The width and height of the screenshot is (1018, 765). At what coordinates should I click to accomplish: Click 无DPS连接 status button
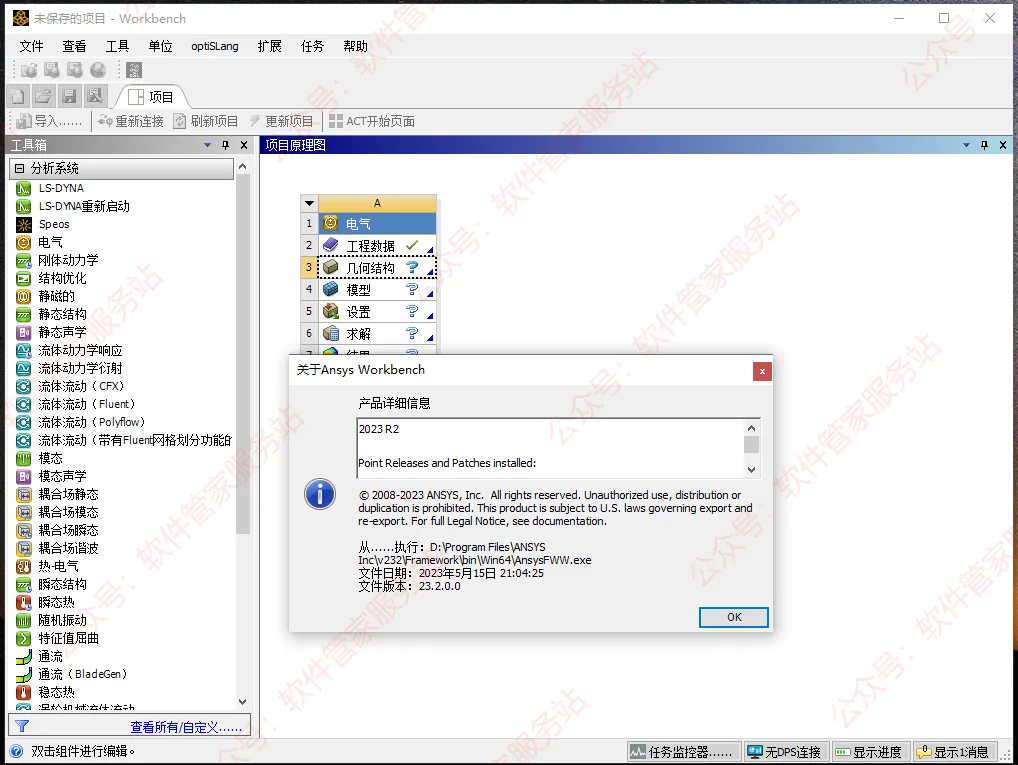786,752
